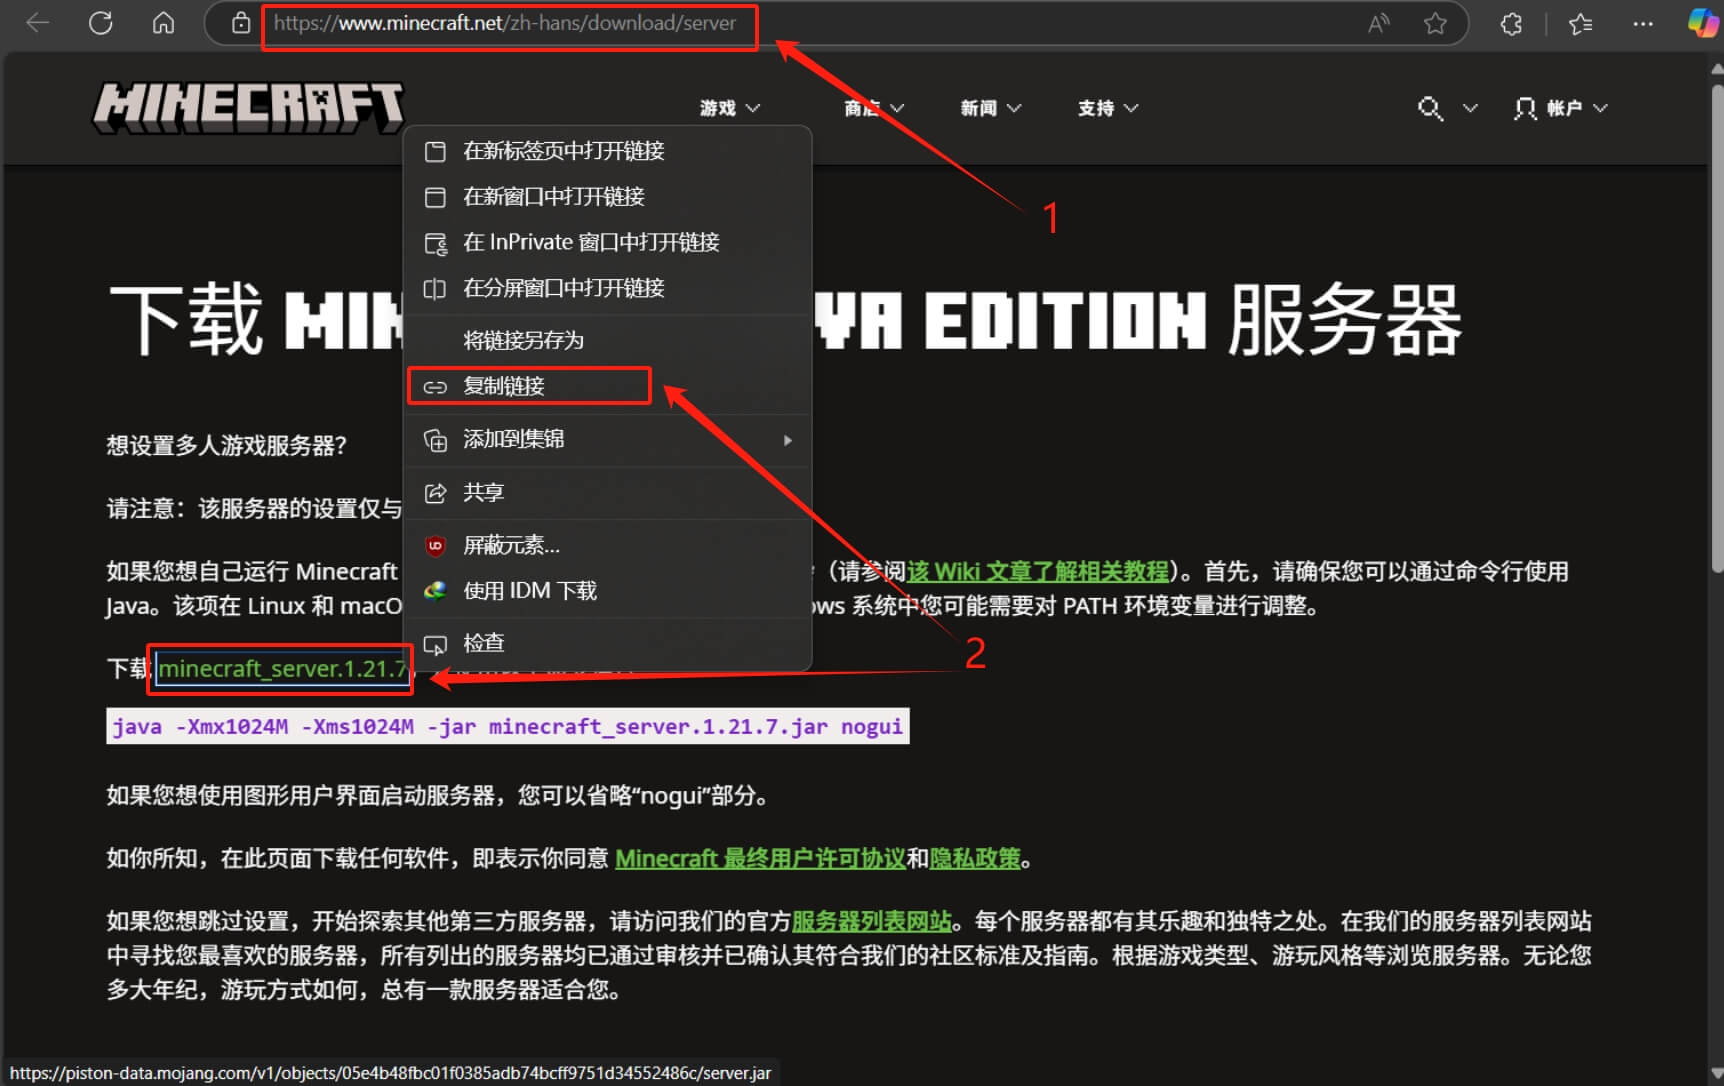The height and width of the screenshot is (1086, 1724).
Task: Open the Wiki 文章了解相关教程 link
Action: tap(1037, 571)
